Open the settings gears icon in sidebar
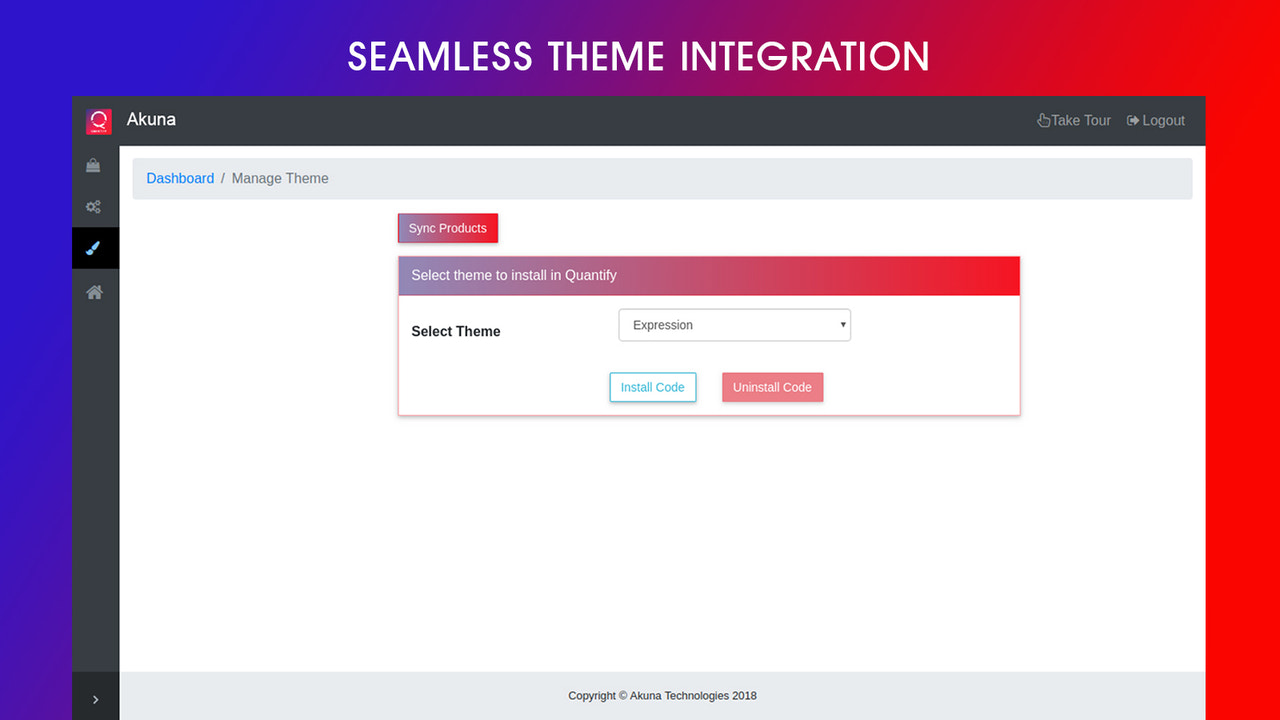This screenshot has height=720, width=1280. click(95, 206)
